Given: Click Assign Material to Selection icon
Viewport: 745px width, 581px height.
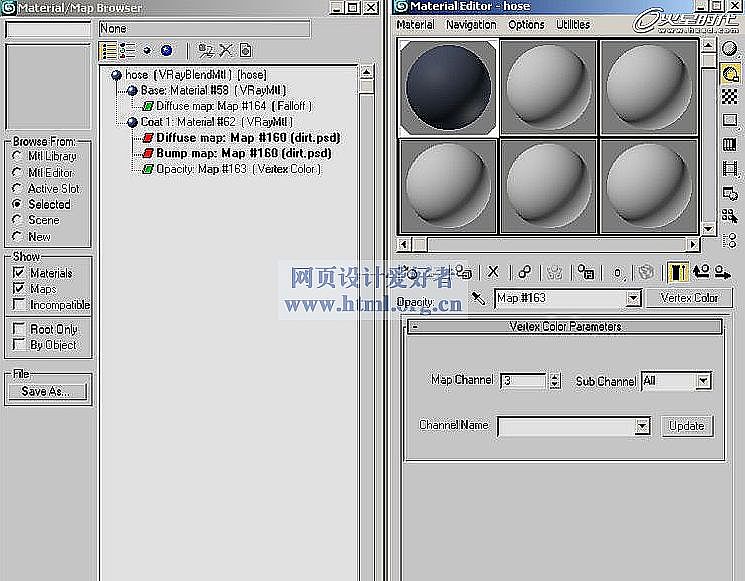Looking at the screenshot, I should click(x=464, y=273).
